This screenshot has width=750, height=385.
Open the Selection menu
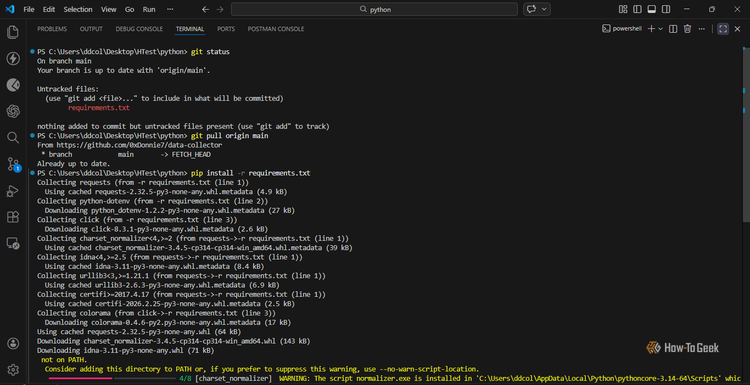78,9
